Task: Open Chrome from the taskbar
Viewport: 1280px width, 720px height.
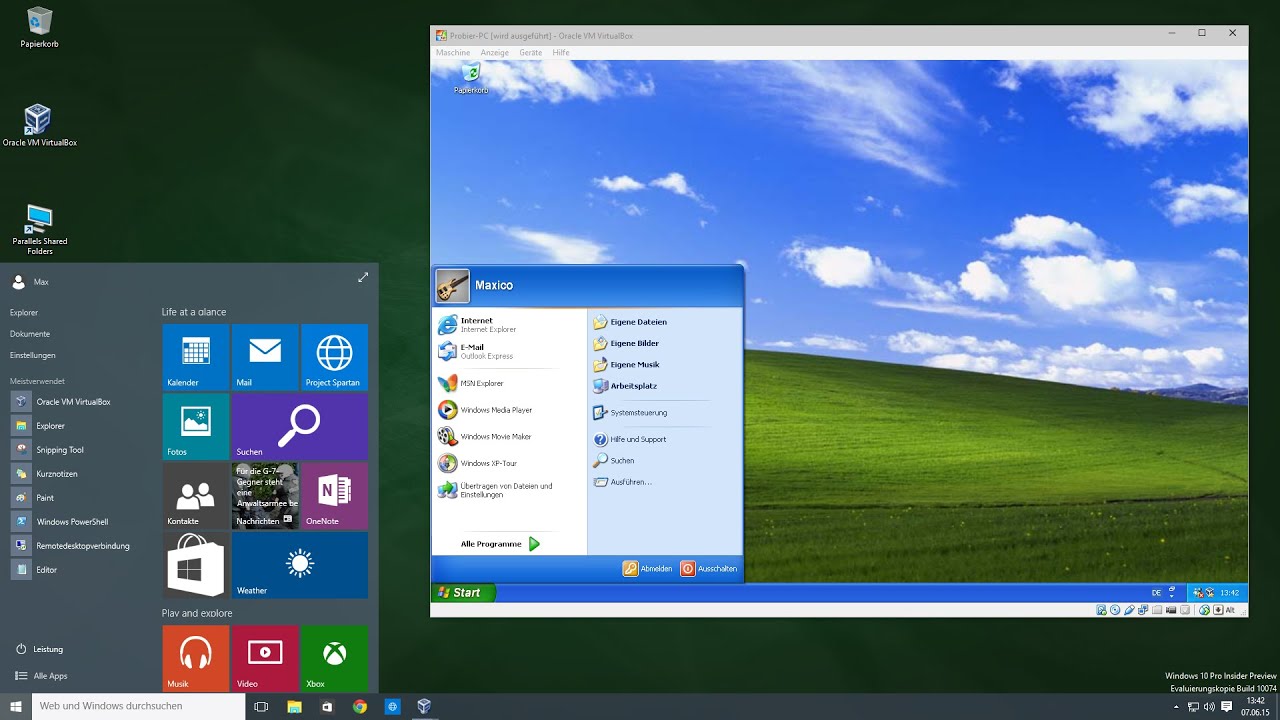Action: (360, 706)
